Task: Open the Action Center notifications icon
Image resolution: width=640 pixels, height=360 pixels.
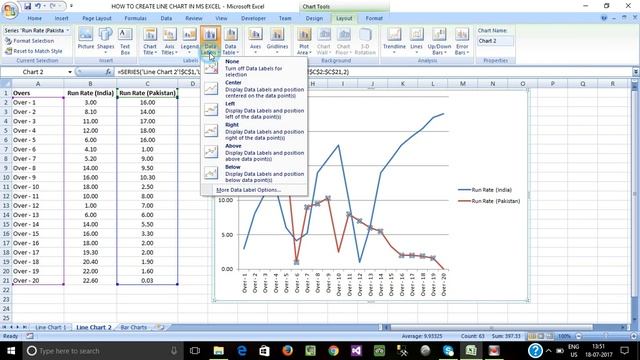Action: coord(624,351)
